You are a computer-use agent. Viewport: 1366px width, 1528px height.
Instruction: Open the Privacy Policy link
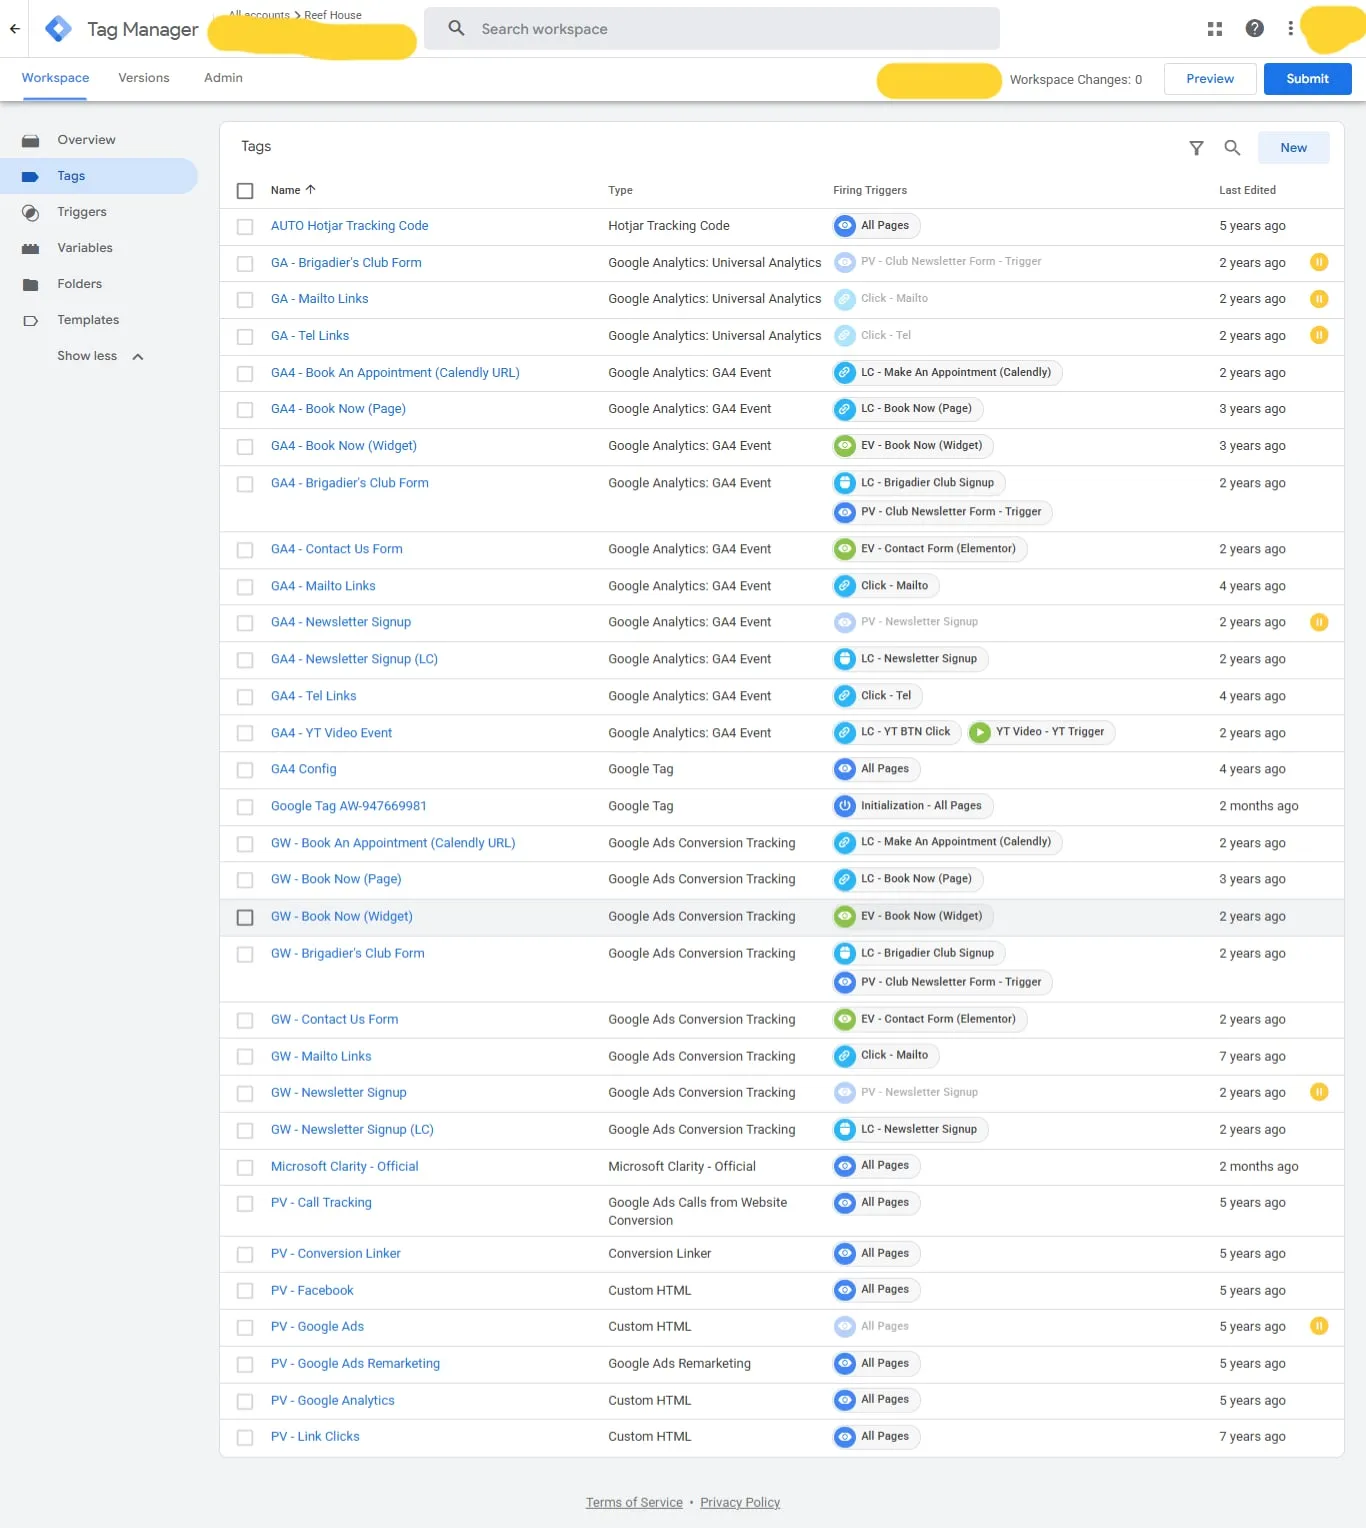740,1502
